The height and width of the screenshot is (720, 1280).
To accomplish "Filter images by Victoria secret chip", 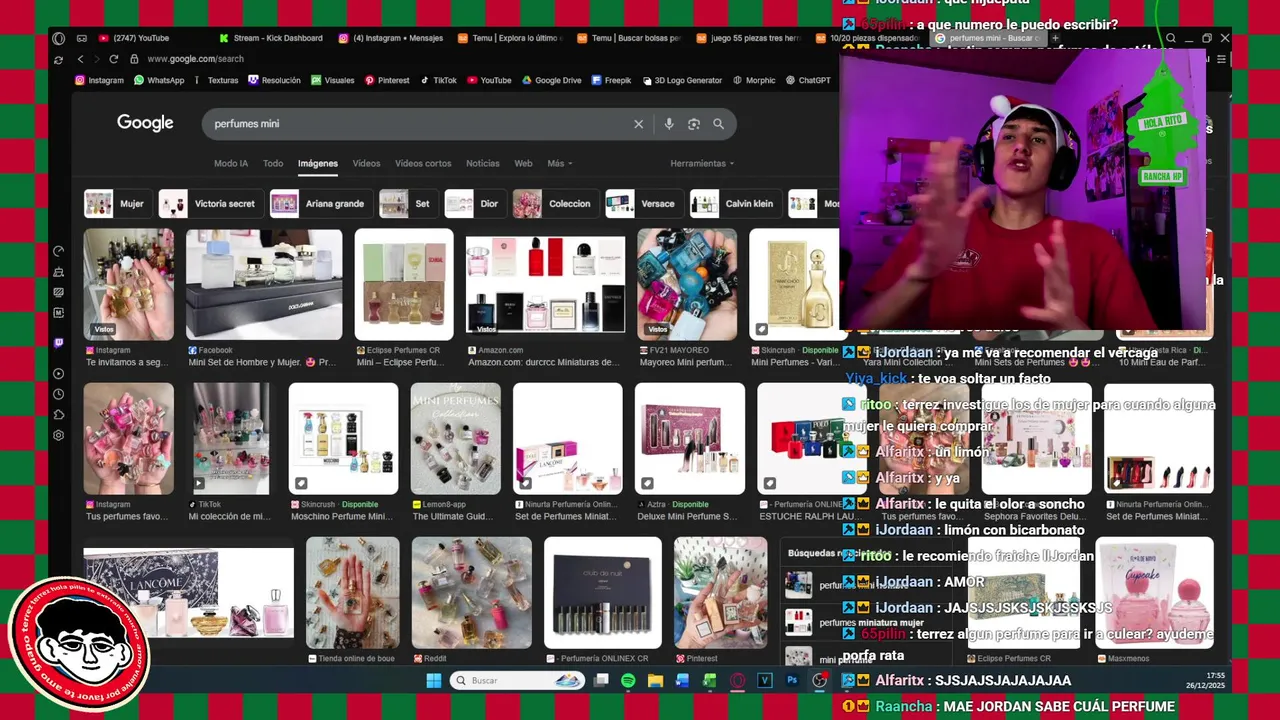I will pyautogui.click(x=212, y=203).
